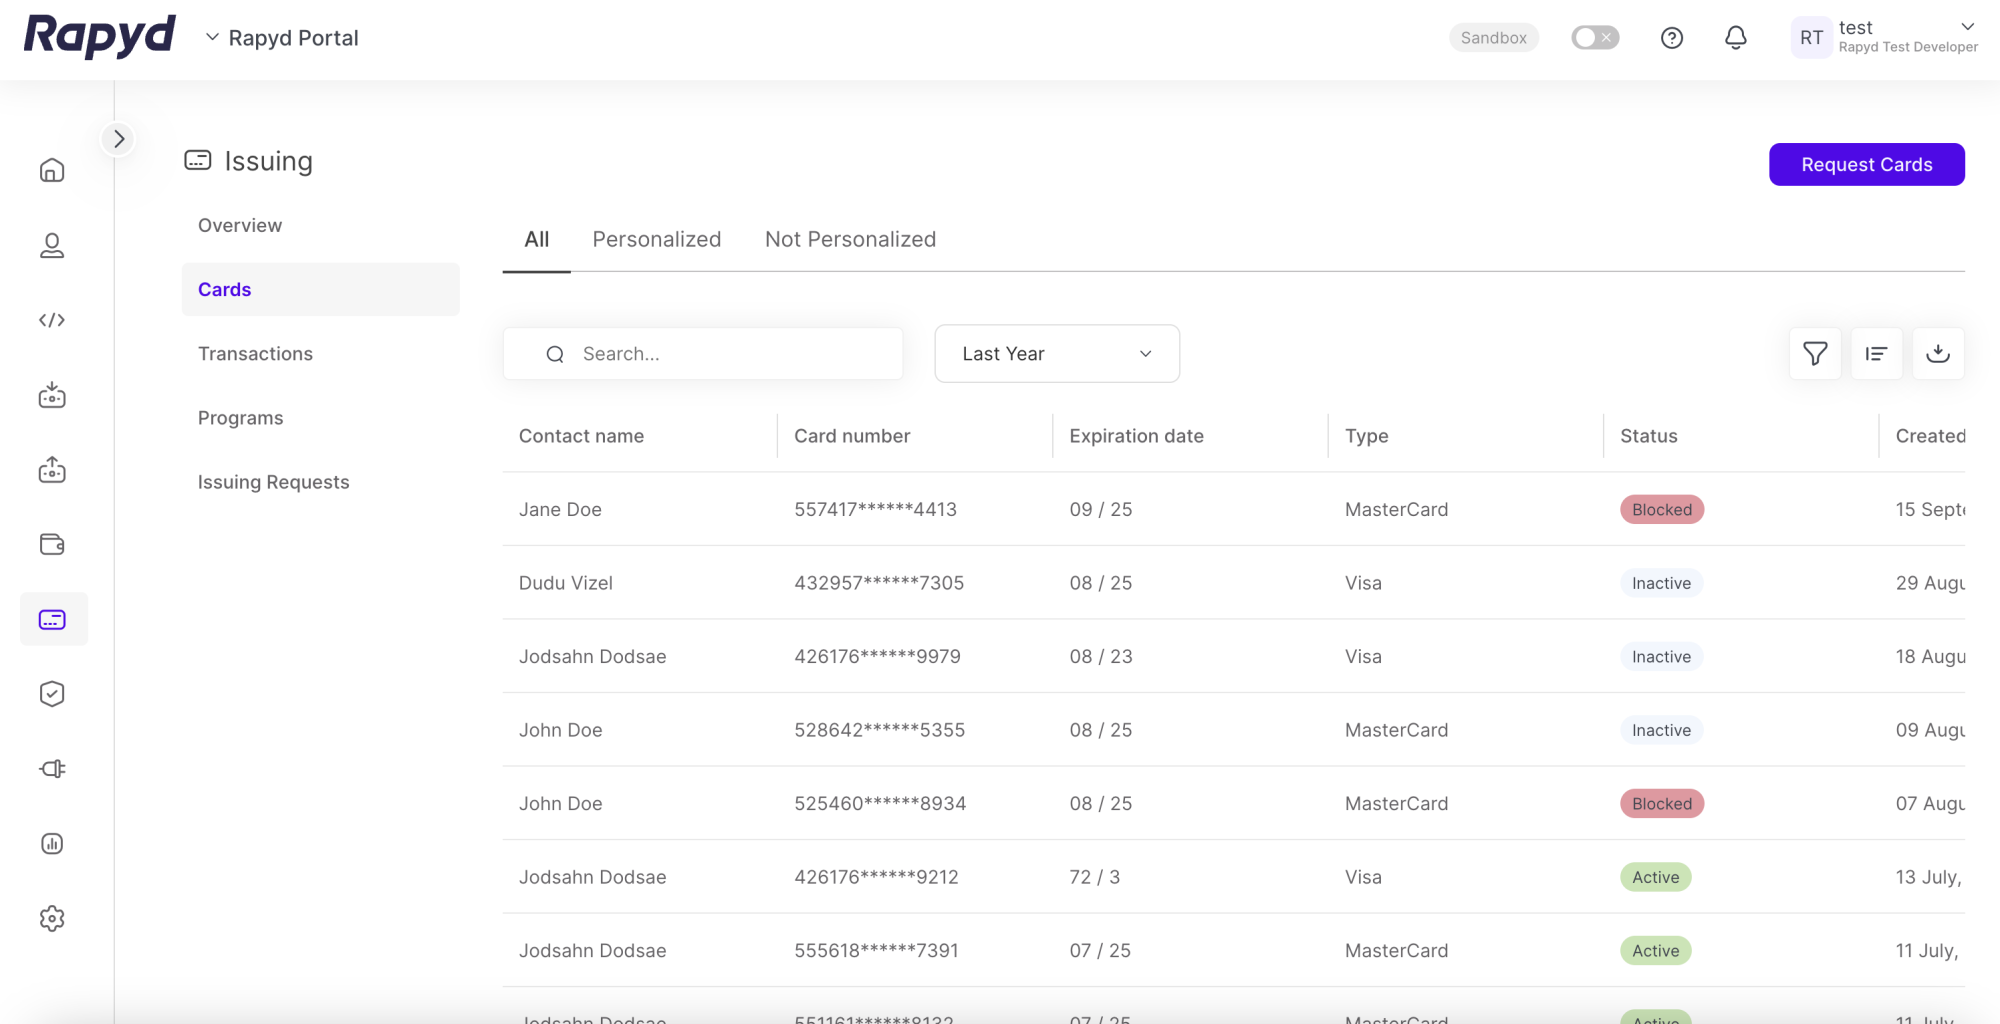Download the cards list
2000x1024 pixels.
click(1937, 353)
